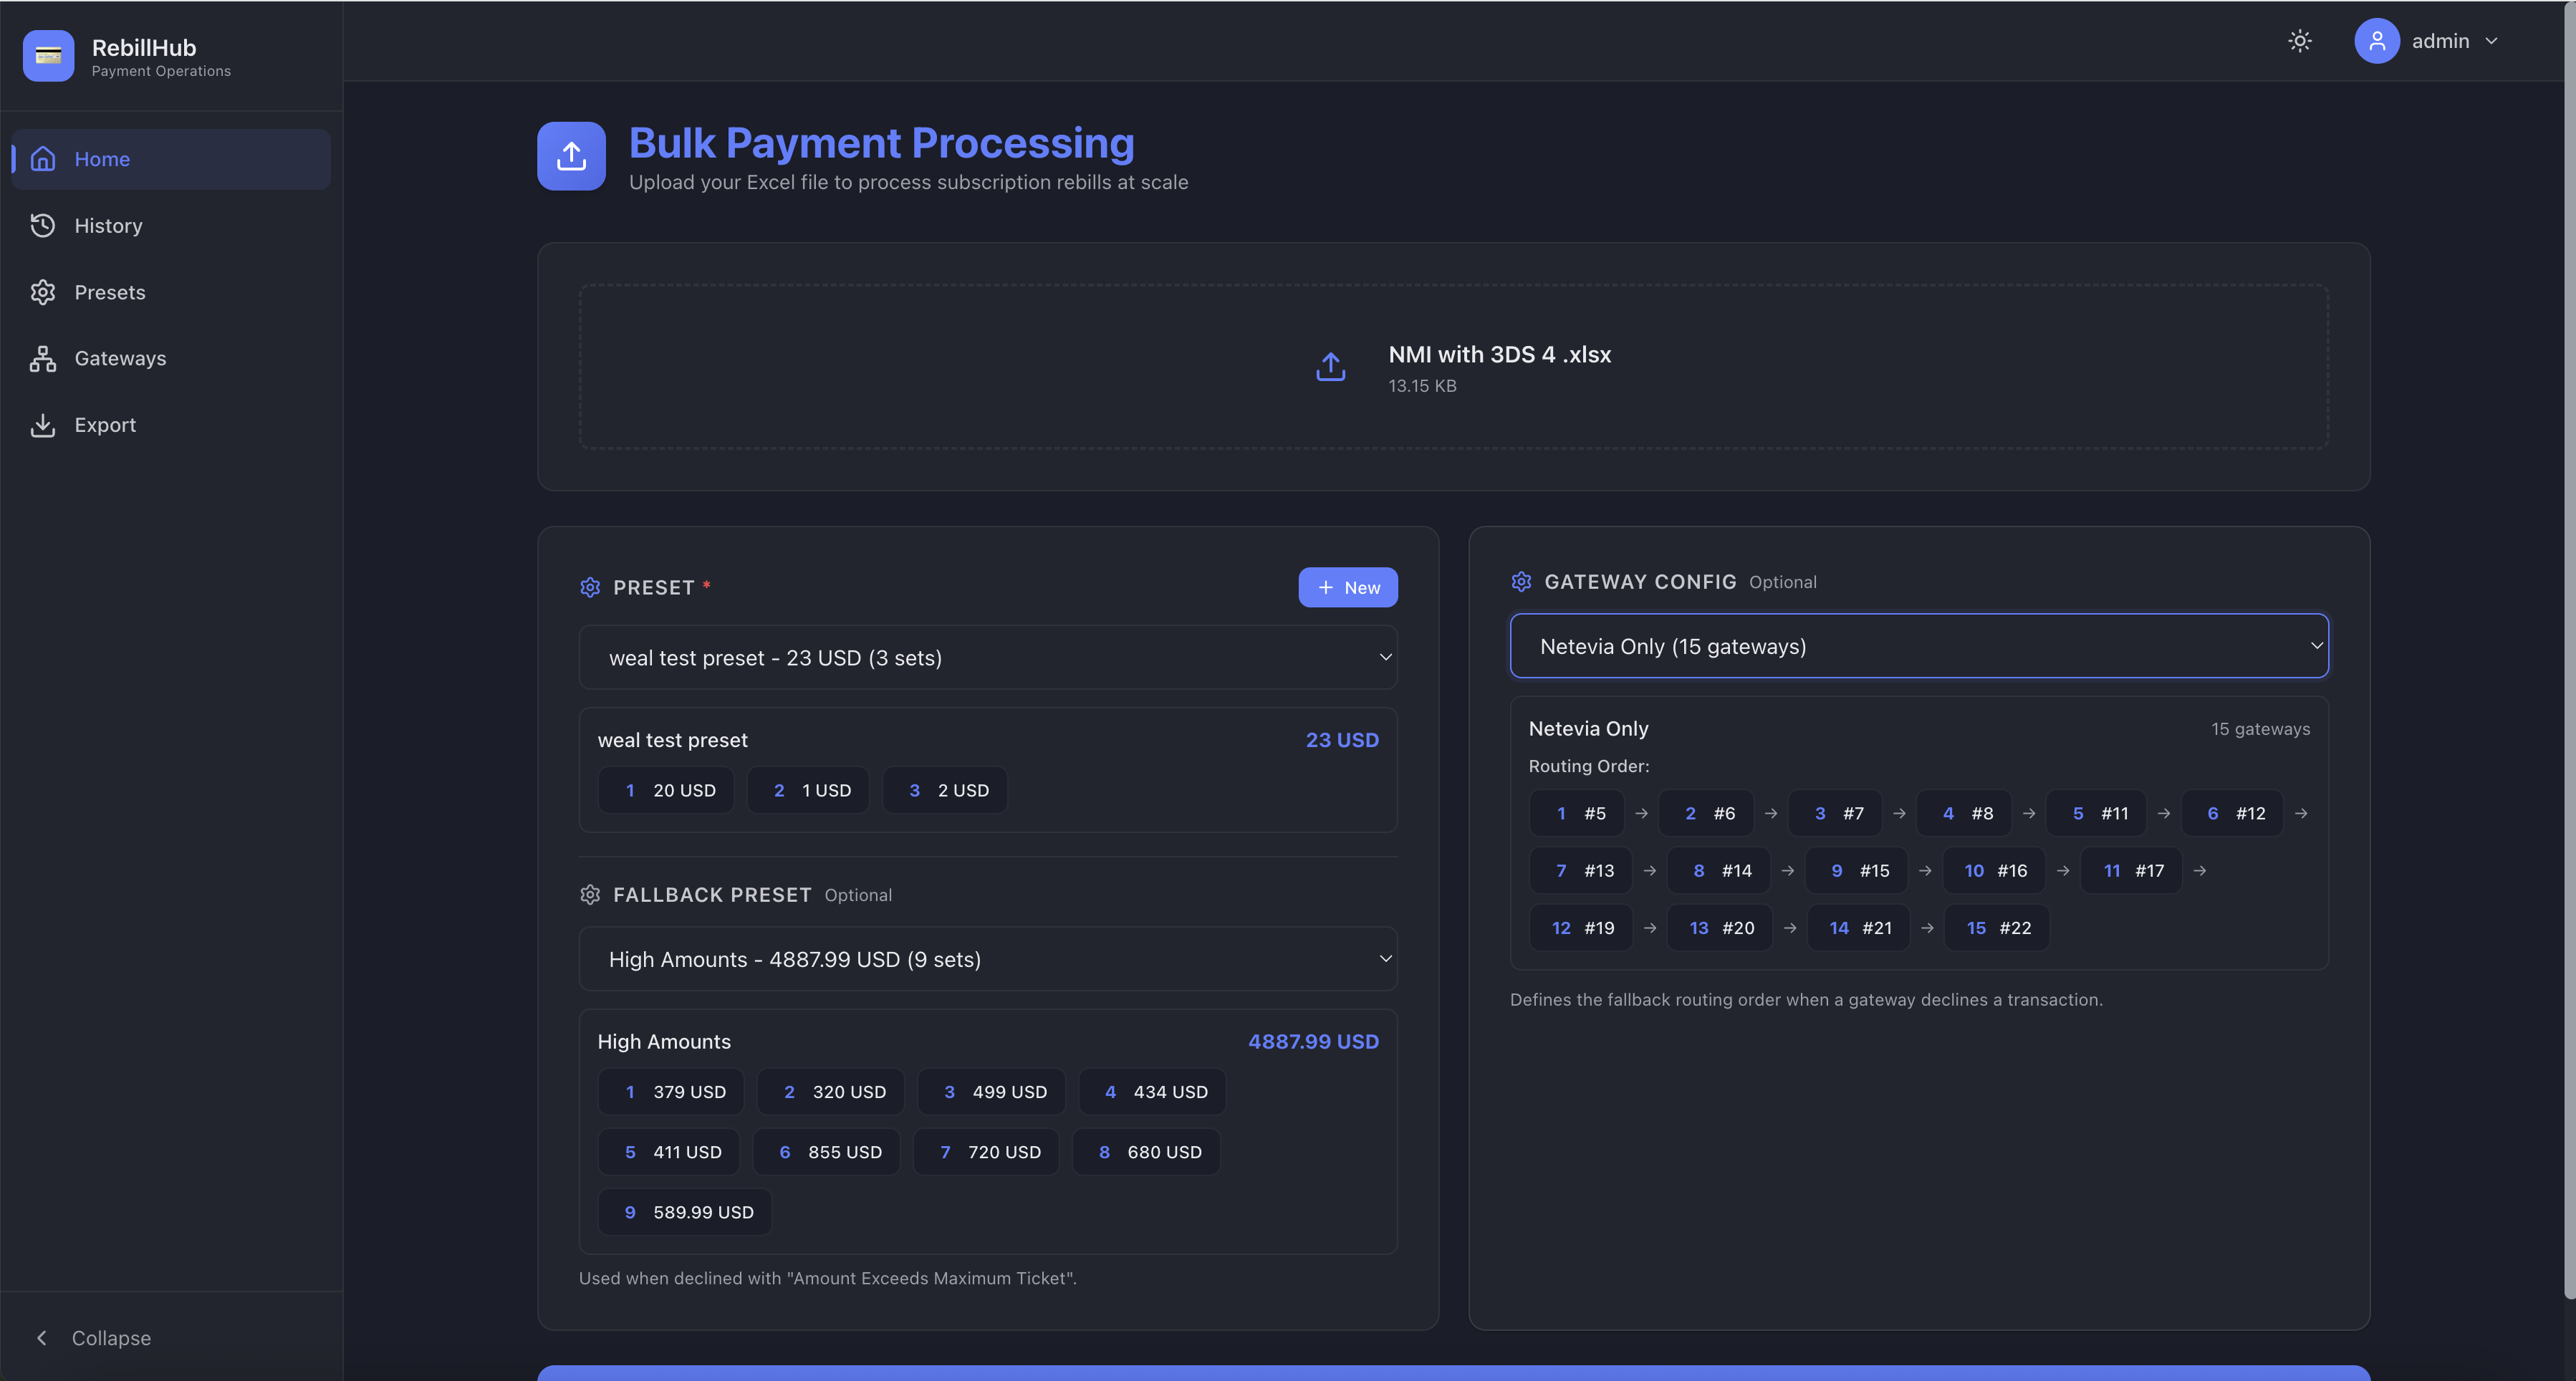Click routing chip 11 gateway #17
Image resolution: width=2576 pixels, height=1381 pixels.
pyautogui.click(x=2131, y=870)
